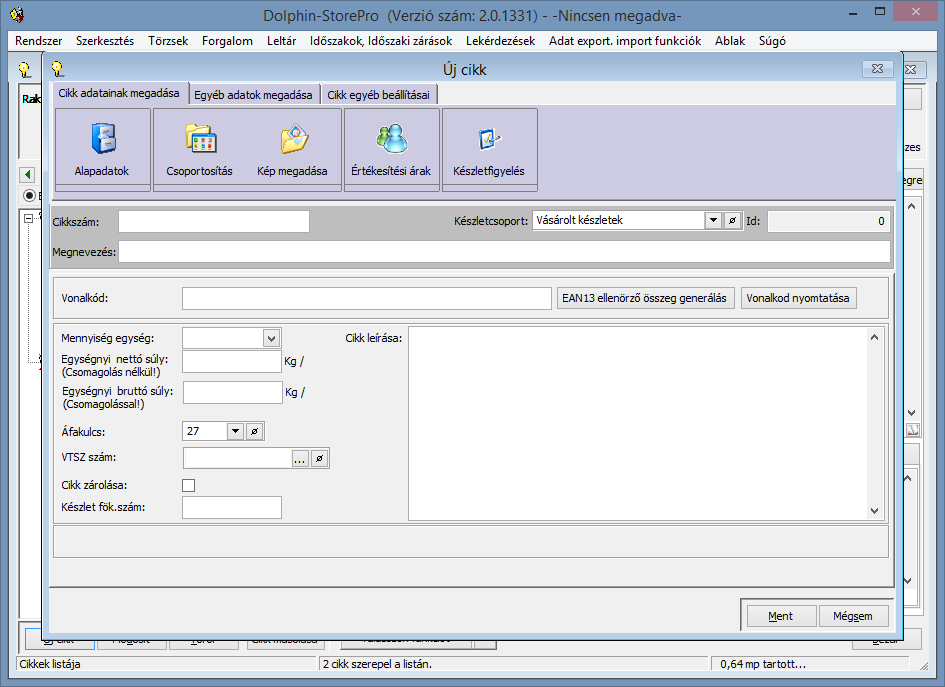
Task: Focus the Egységnyi bruttó súly field
Action: 233,392
